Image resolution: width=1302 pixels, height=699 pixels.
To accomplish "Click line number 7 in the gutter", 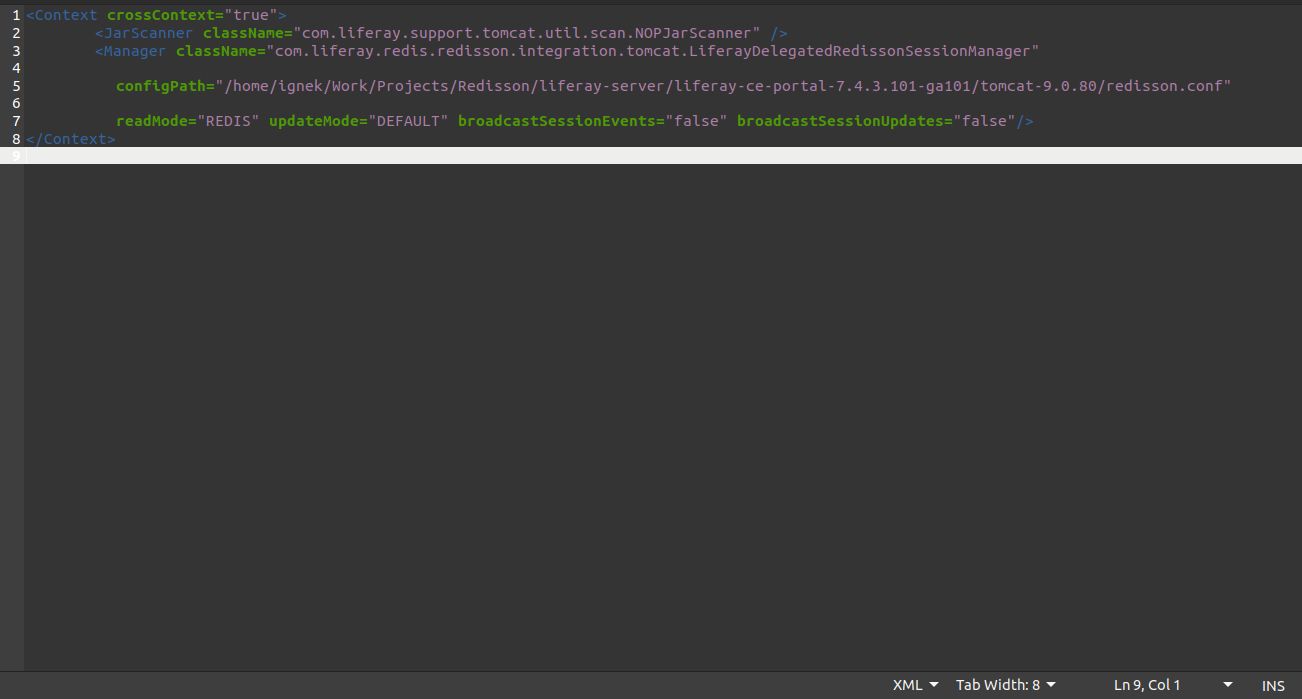I will pos(16,121).
